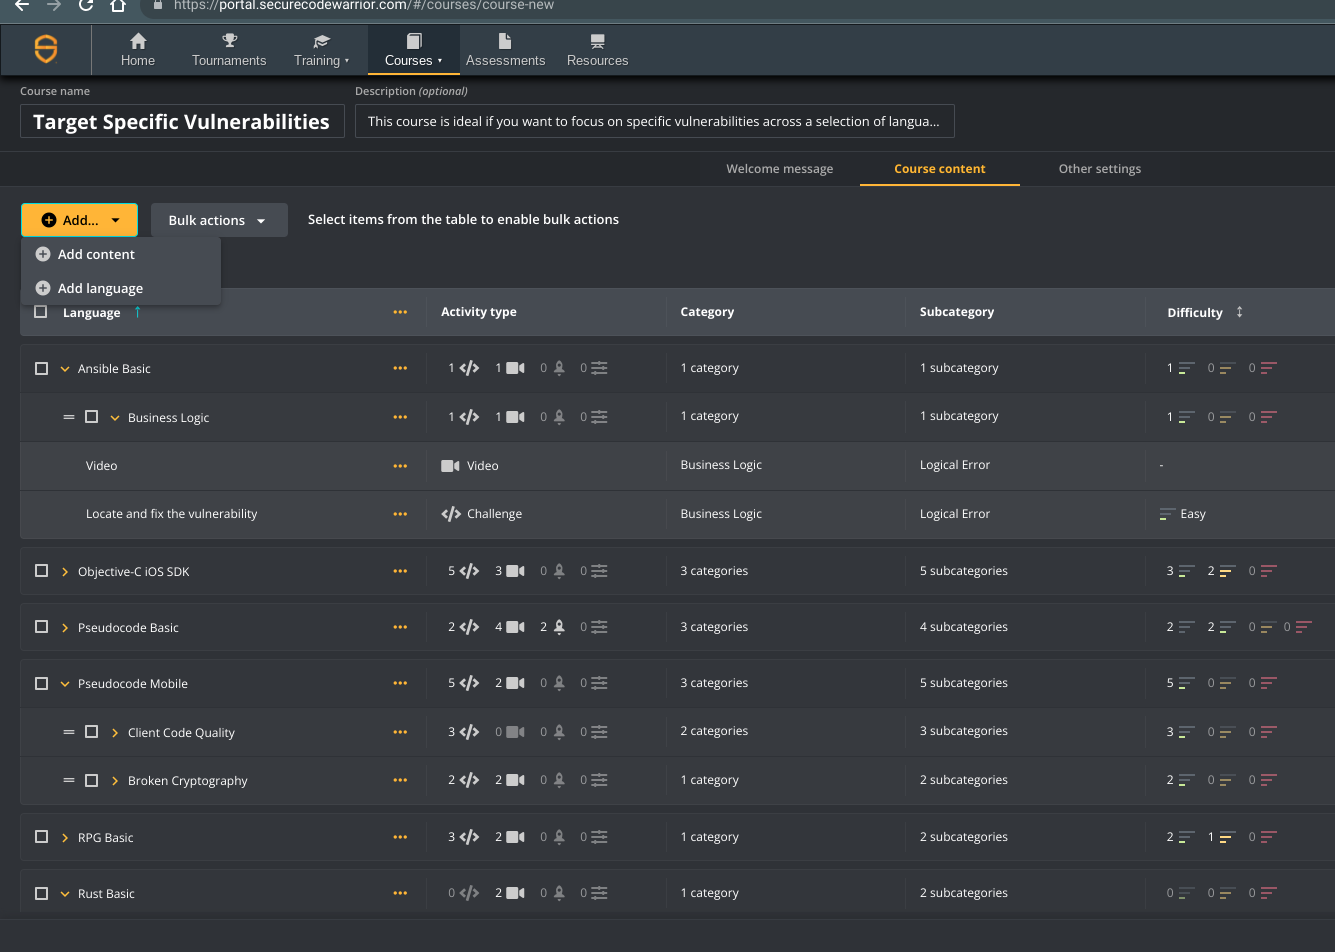This screenshot has height=952, width=1335.
Task: Edit the course Description field
Action: tap(655, 121)
